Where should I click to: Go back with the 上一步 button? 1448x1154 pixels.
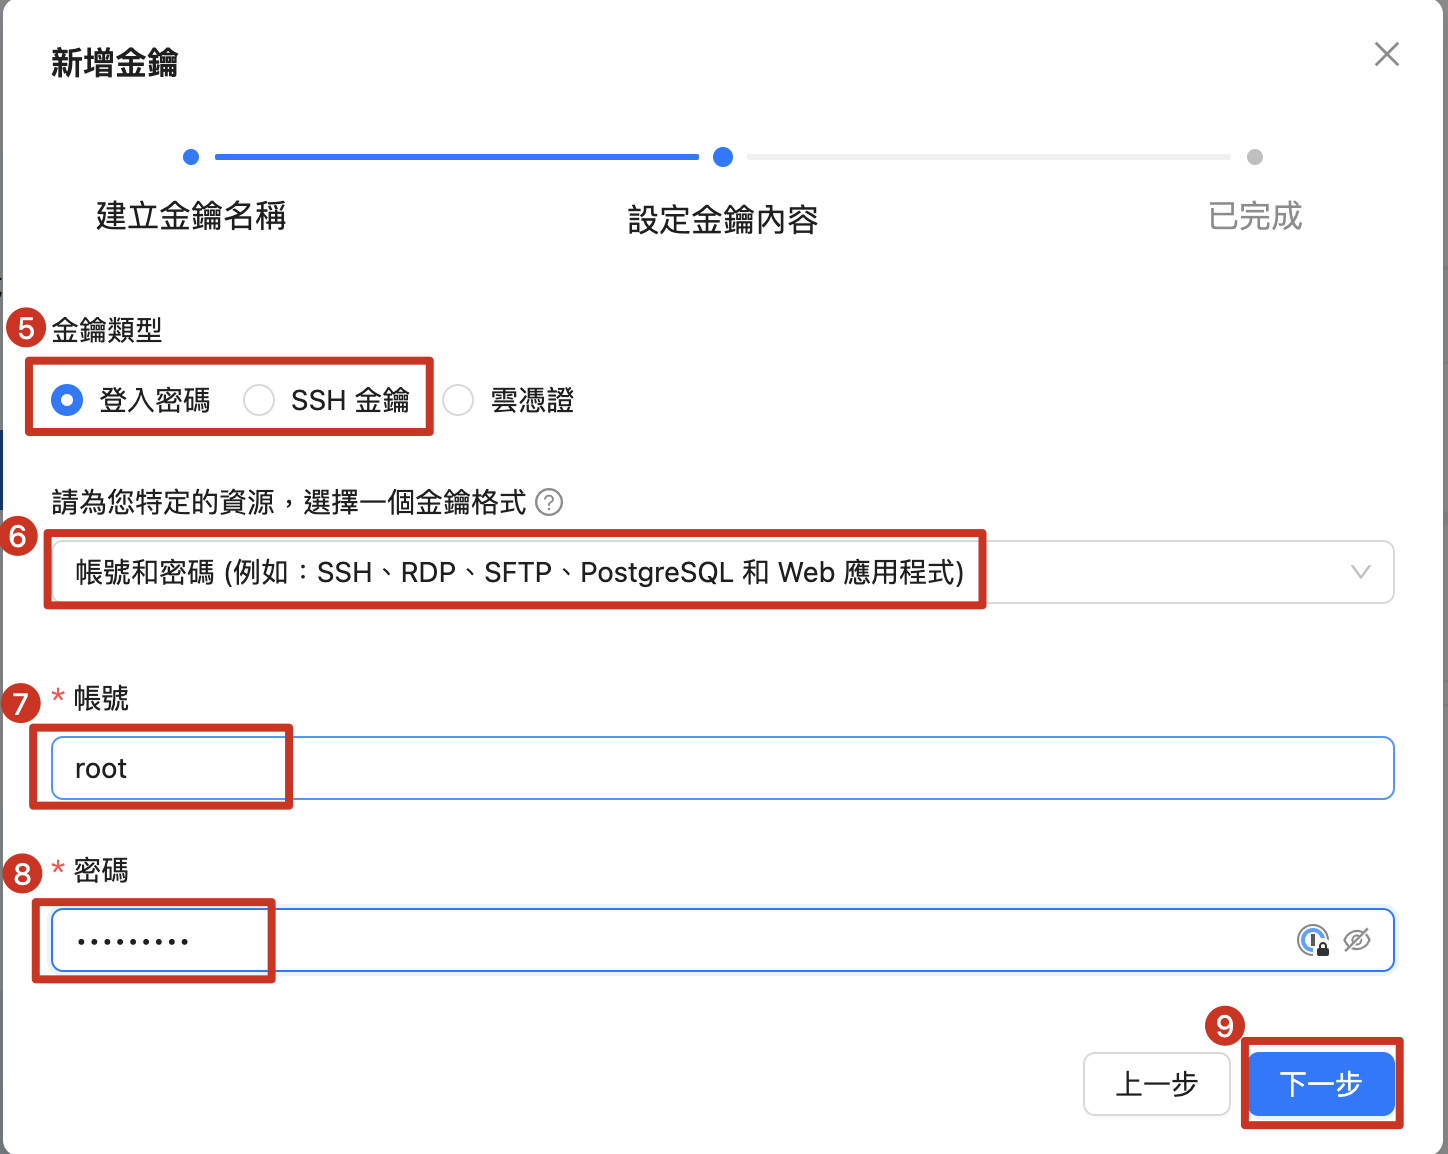tap(1156, 1084)
